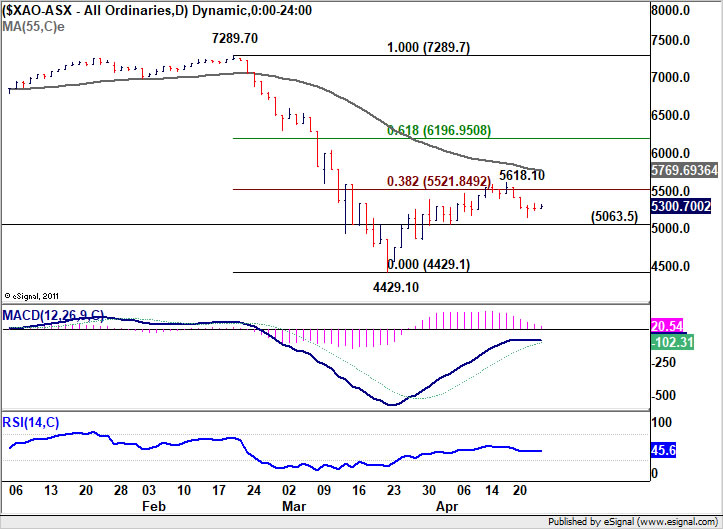
Task: Select the (5063.5) support level label
Action: click(x=615, y=216)
